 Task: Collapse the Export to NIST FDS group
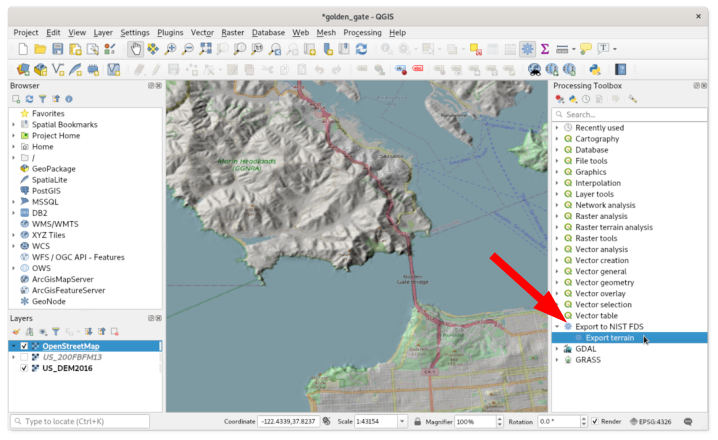pyautogui.click(x=557, y=326)
